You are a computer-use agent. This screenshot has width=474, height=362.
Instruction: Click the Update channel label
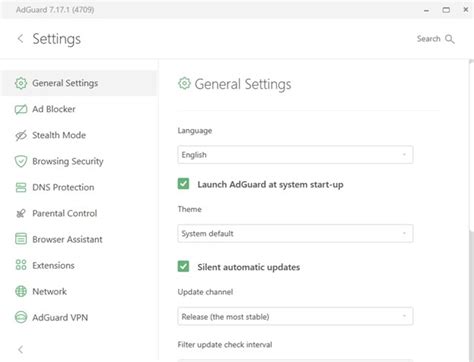coord(205,292)
